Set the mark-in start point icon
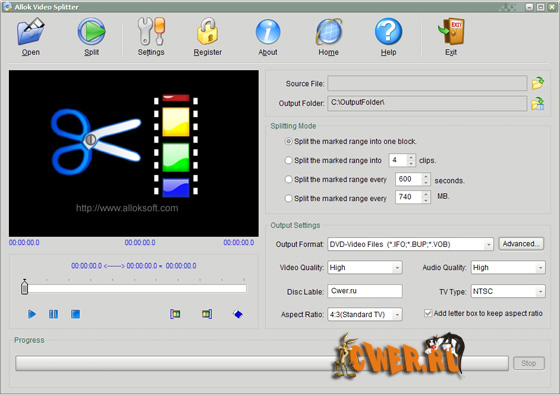The width and height of the screenshot is (560, 395). click(x=175, y=314)
